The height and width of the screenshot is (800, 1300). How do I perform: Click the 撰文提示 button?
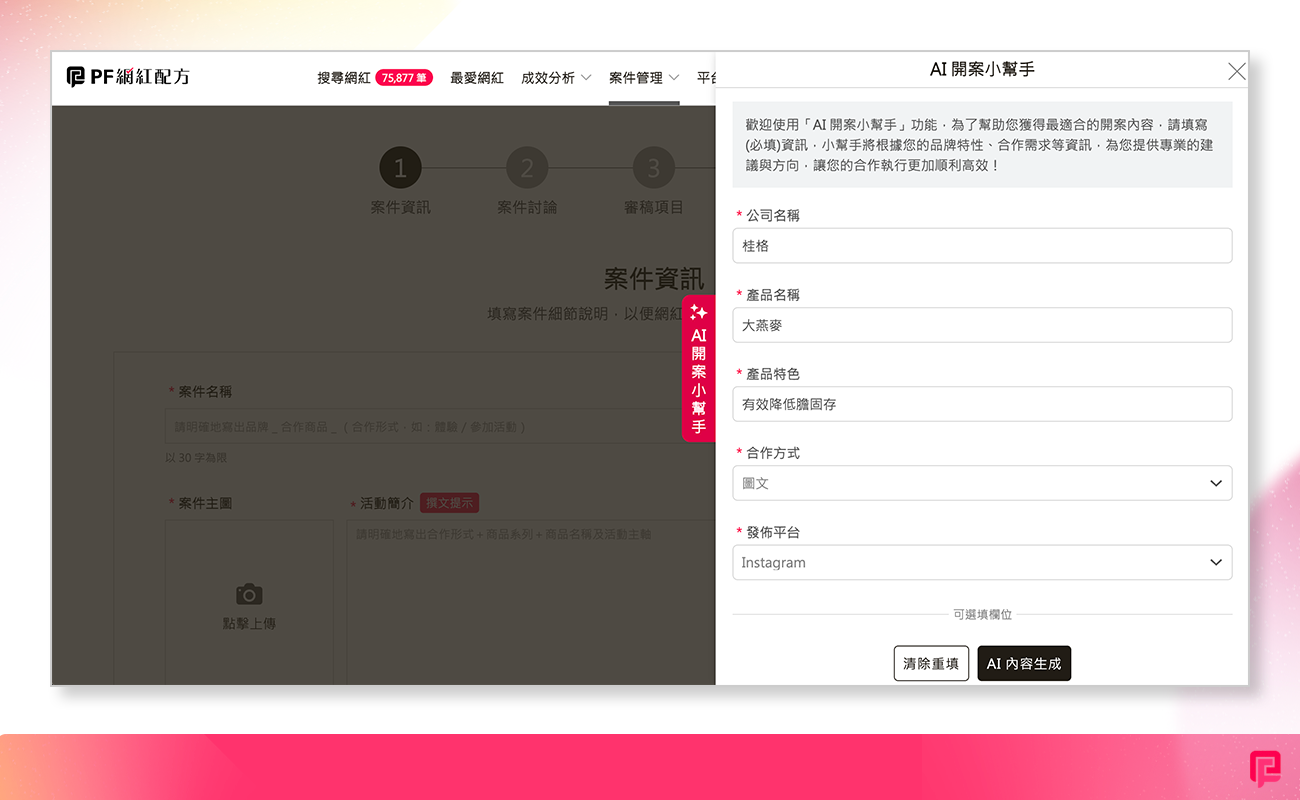point(449,503)
